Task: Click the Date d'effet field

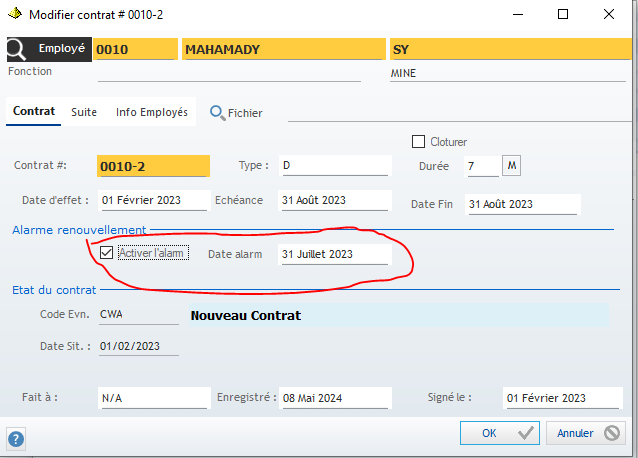Action: pyautogui.click(x=153, y=200)
